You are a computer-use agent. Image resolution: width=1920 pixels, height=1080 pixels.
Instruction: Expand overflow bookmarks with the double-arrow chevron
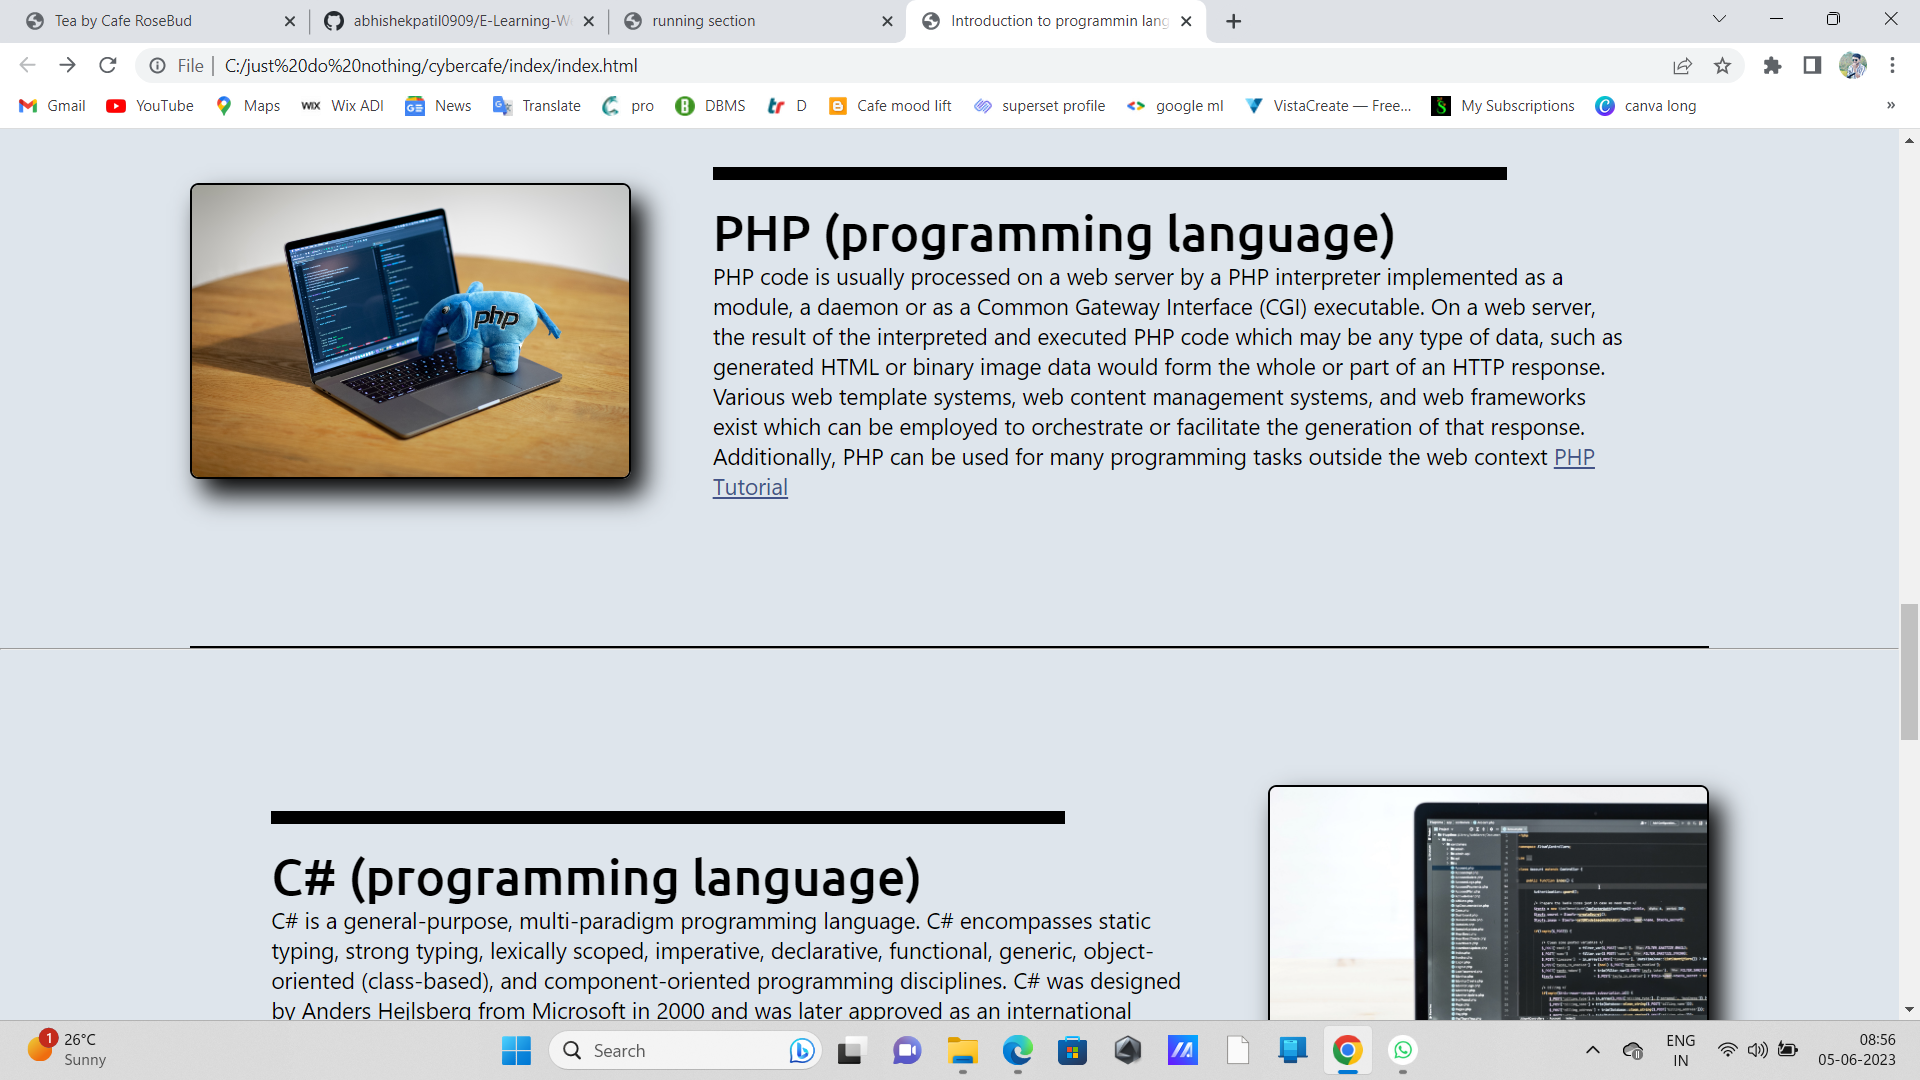pyautogui.click(x=1891, y=105)
